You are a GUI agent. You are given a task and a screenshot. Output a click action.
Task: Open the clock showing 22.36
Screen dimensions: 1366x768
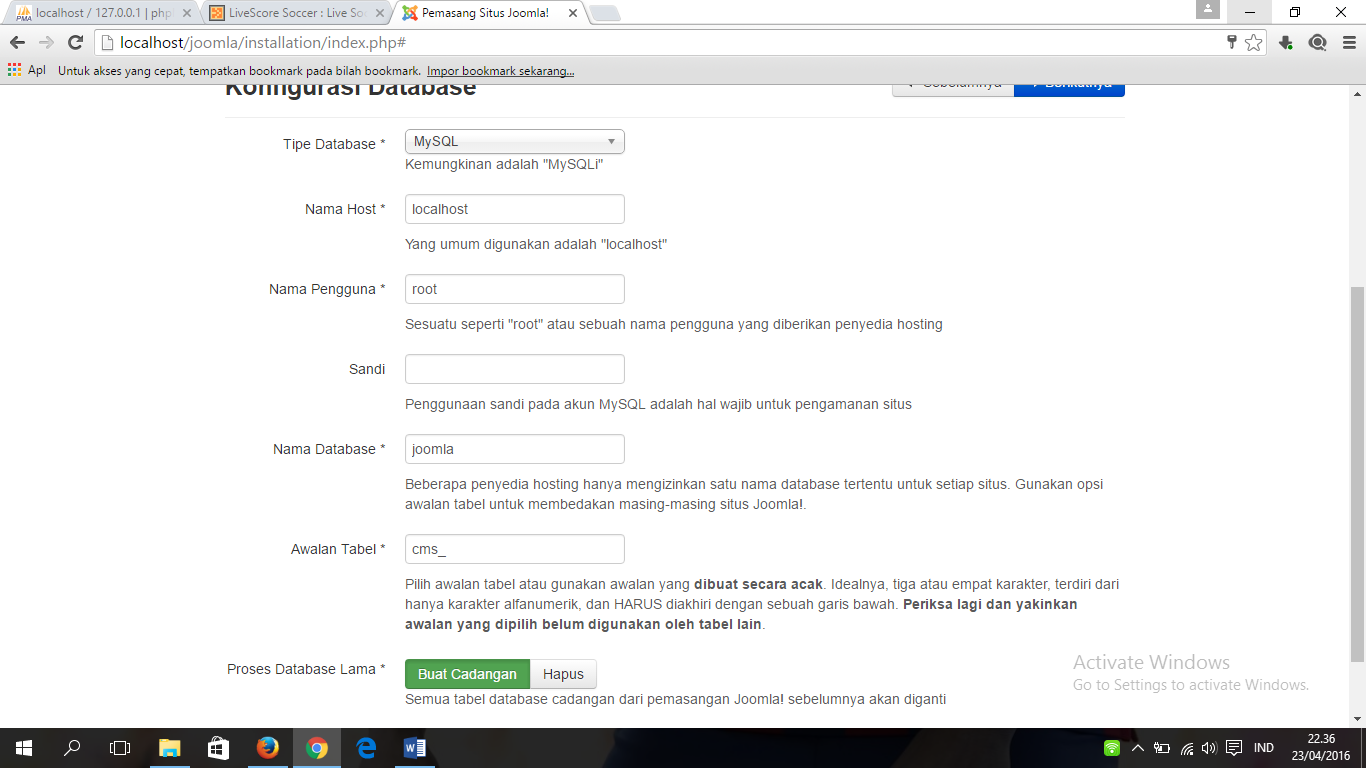click(1321, 748)
